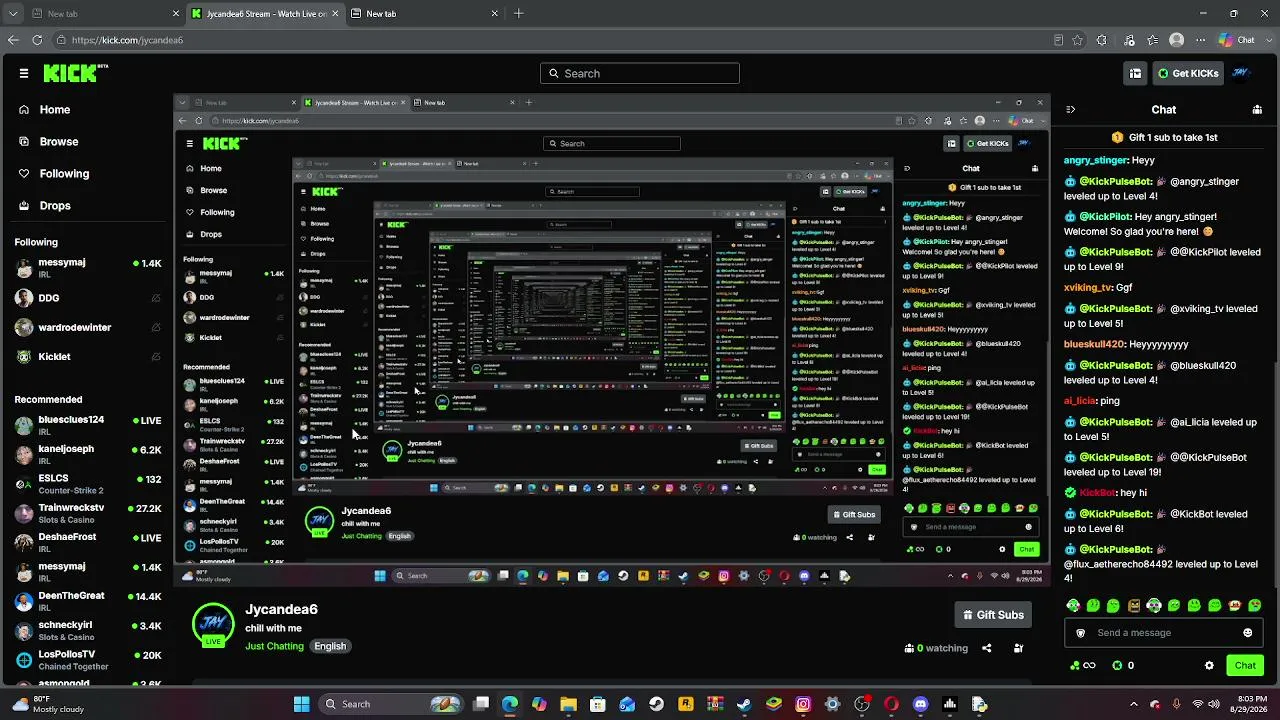The height and width of the screenshot is (720, 1280).
Task: Open bluesclues124 recommended channel
Action: (88, 425)
